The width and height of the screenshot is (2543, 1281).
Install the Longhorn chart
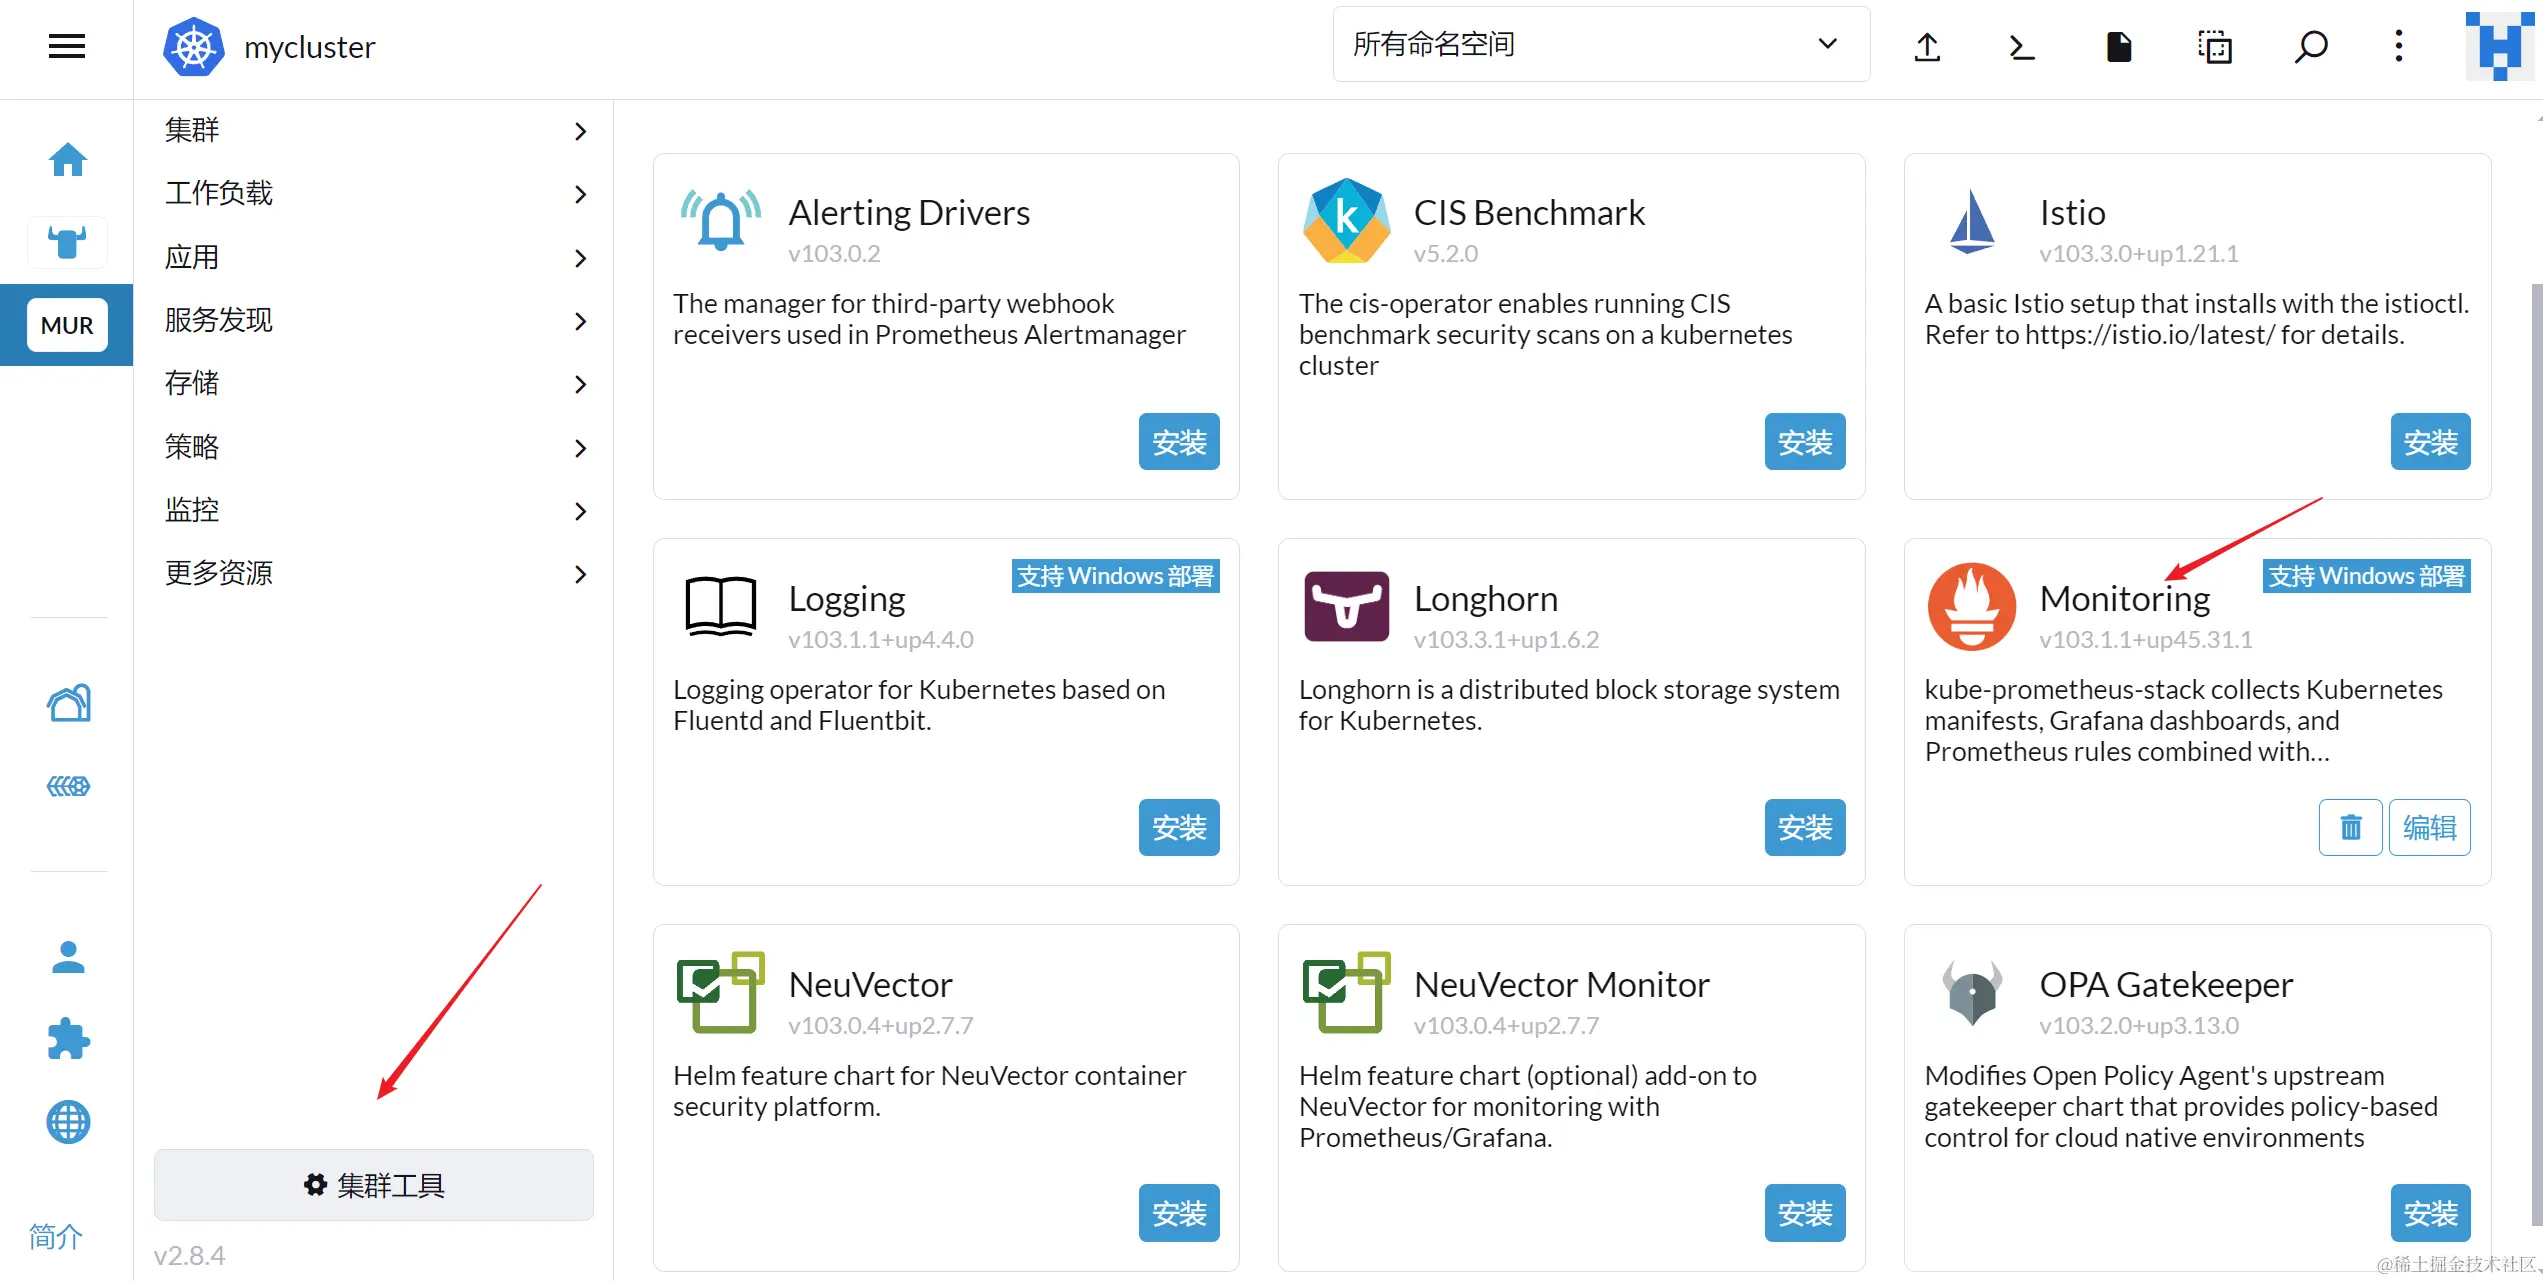point(1804,827)
